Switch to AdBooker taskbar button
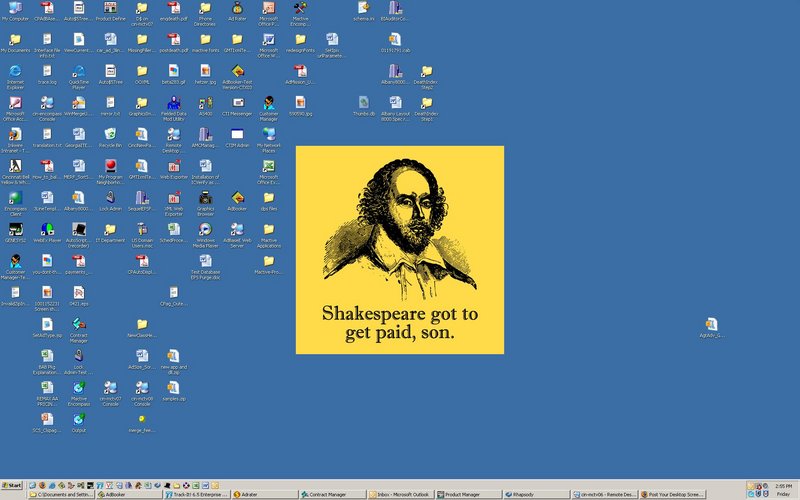Screen dimensions: 800x500 pyautogui.click(x=129, y=494)
